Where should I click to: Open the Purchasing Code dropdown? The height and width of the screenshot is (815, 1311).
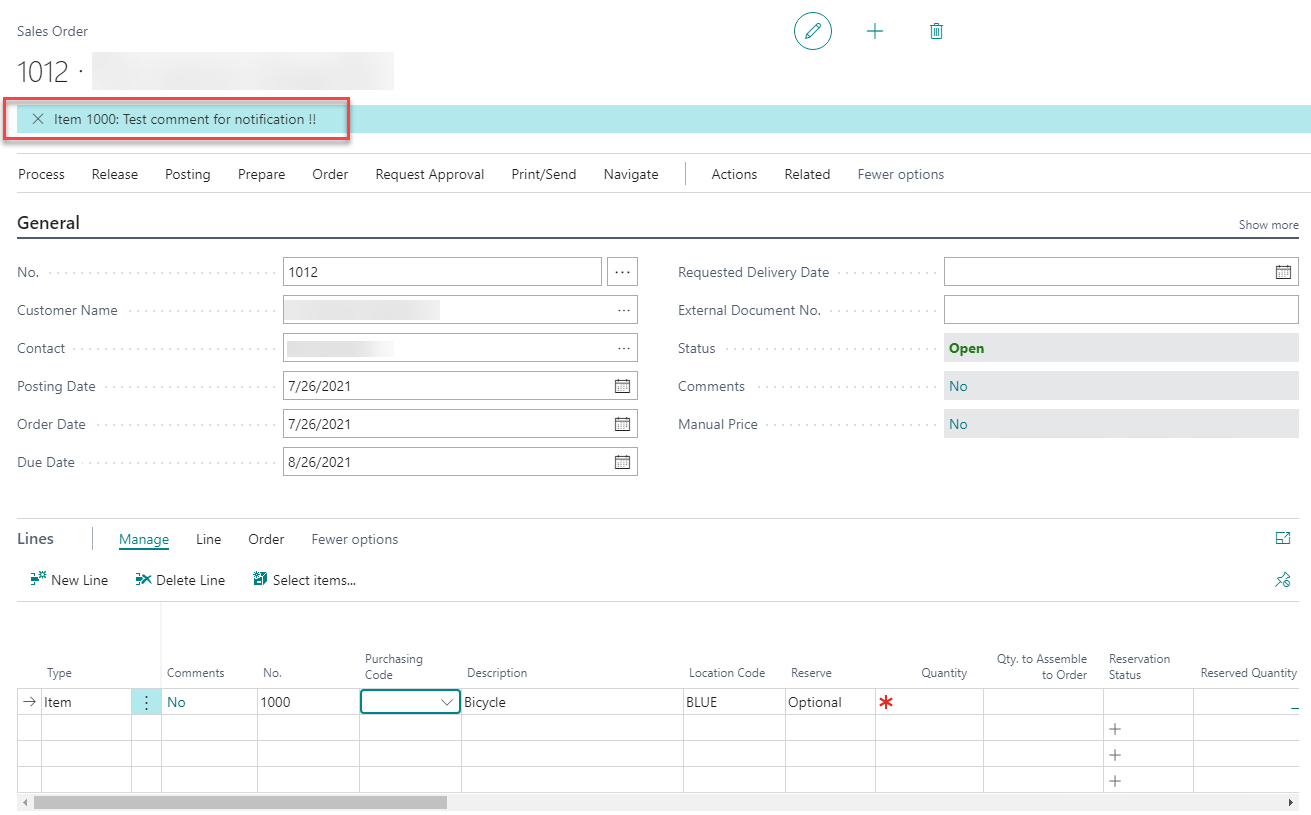click(447, 702)
